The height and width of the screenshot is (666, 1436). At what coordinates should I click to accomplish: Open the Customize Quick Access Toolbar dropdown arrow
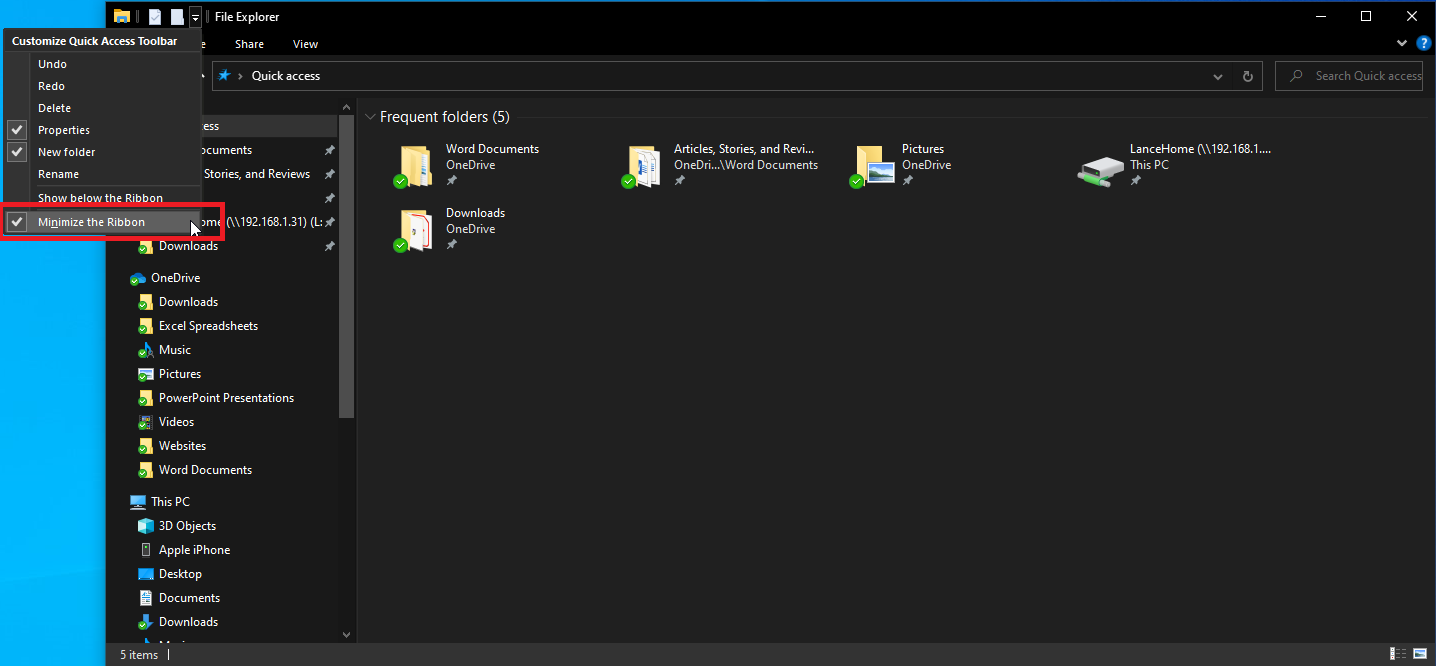tap(195, 16)
